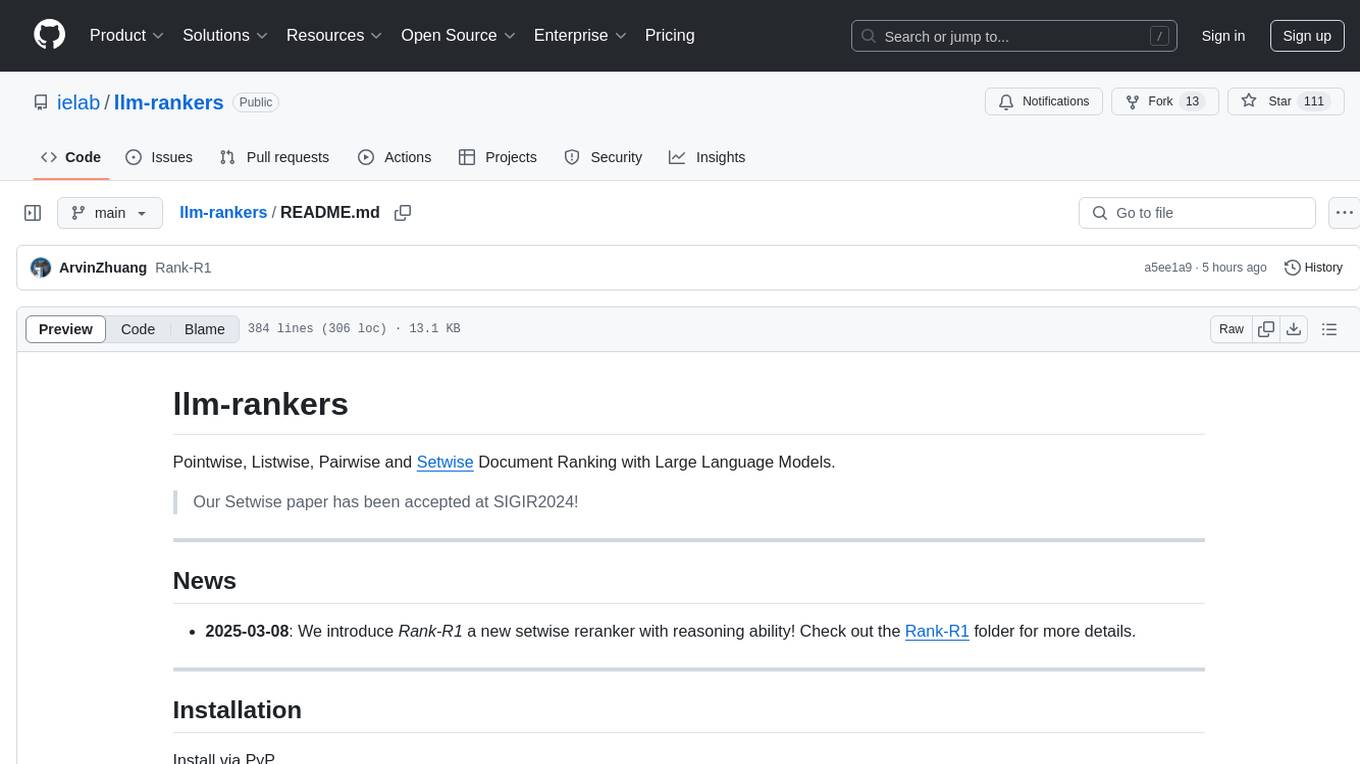Viewport: 1360px width, 764px height.
Task: Switch to the Blame view
Action: point(204,329)
